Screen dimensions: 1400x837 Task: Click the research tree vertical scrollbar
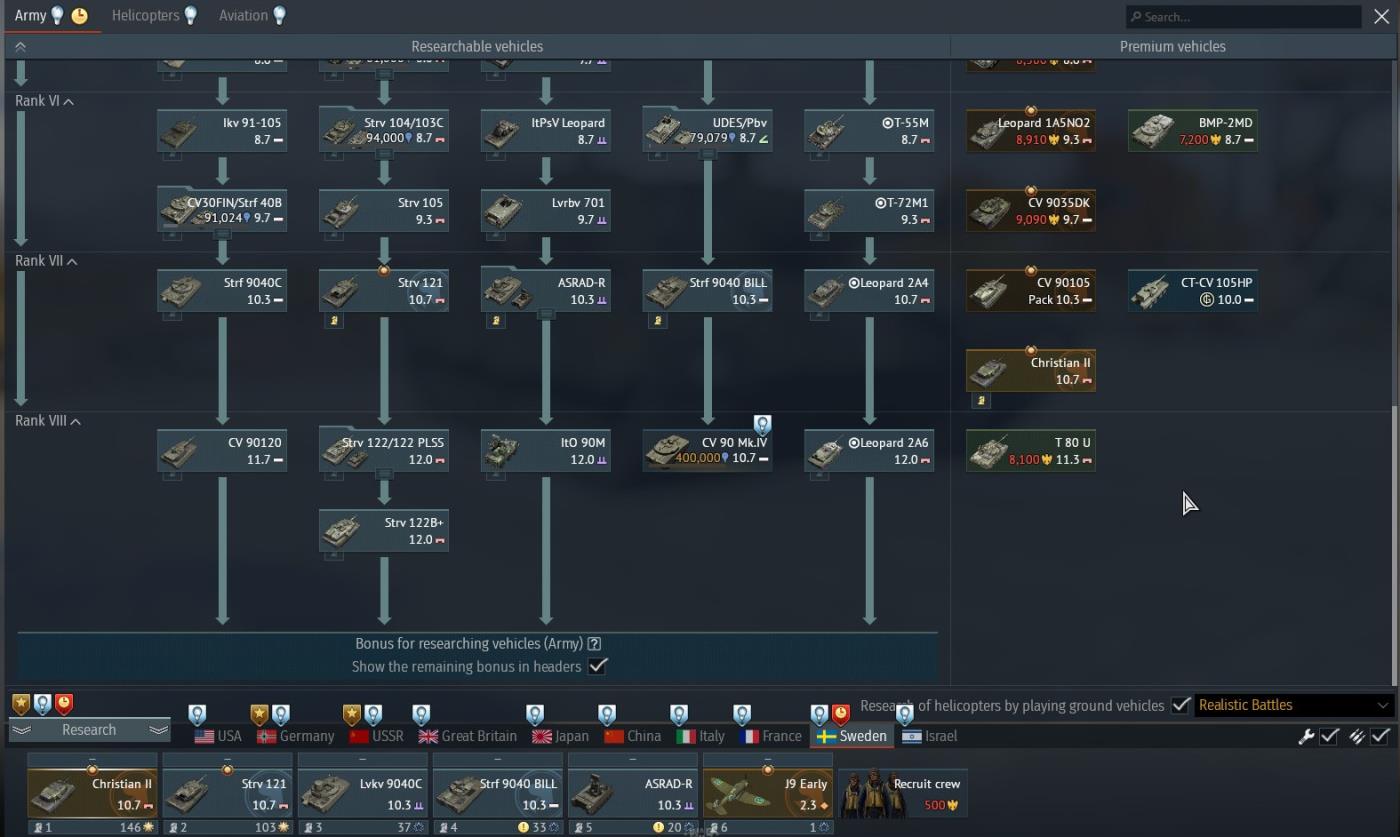point(1396,546)
